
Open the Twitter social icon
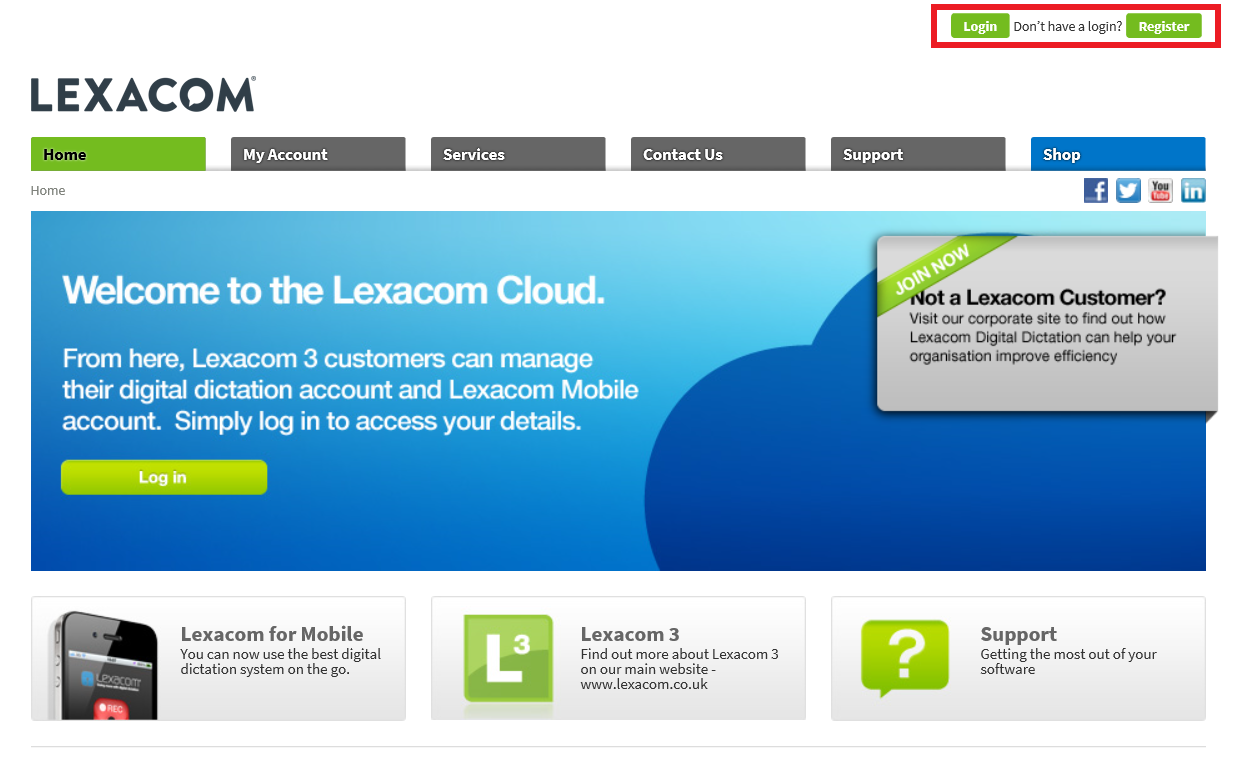[1128, 190]
